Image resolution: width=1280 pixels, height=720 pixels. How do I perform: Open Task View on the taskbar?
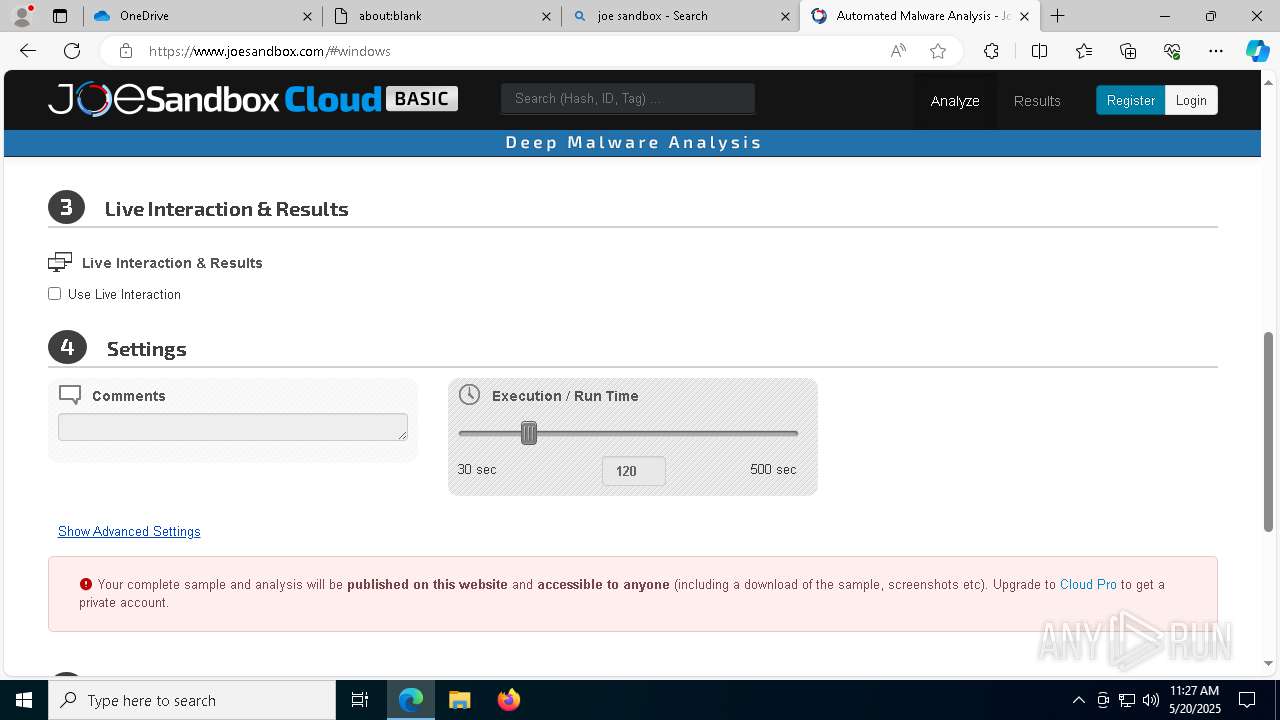tap(360, 700)
